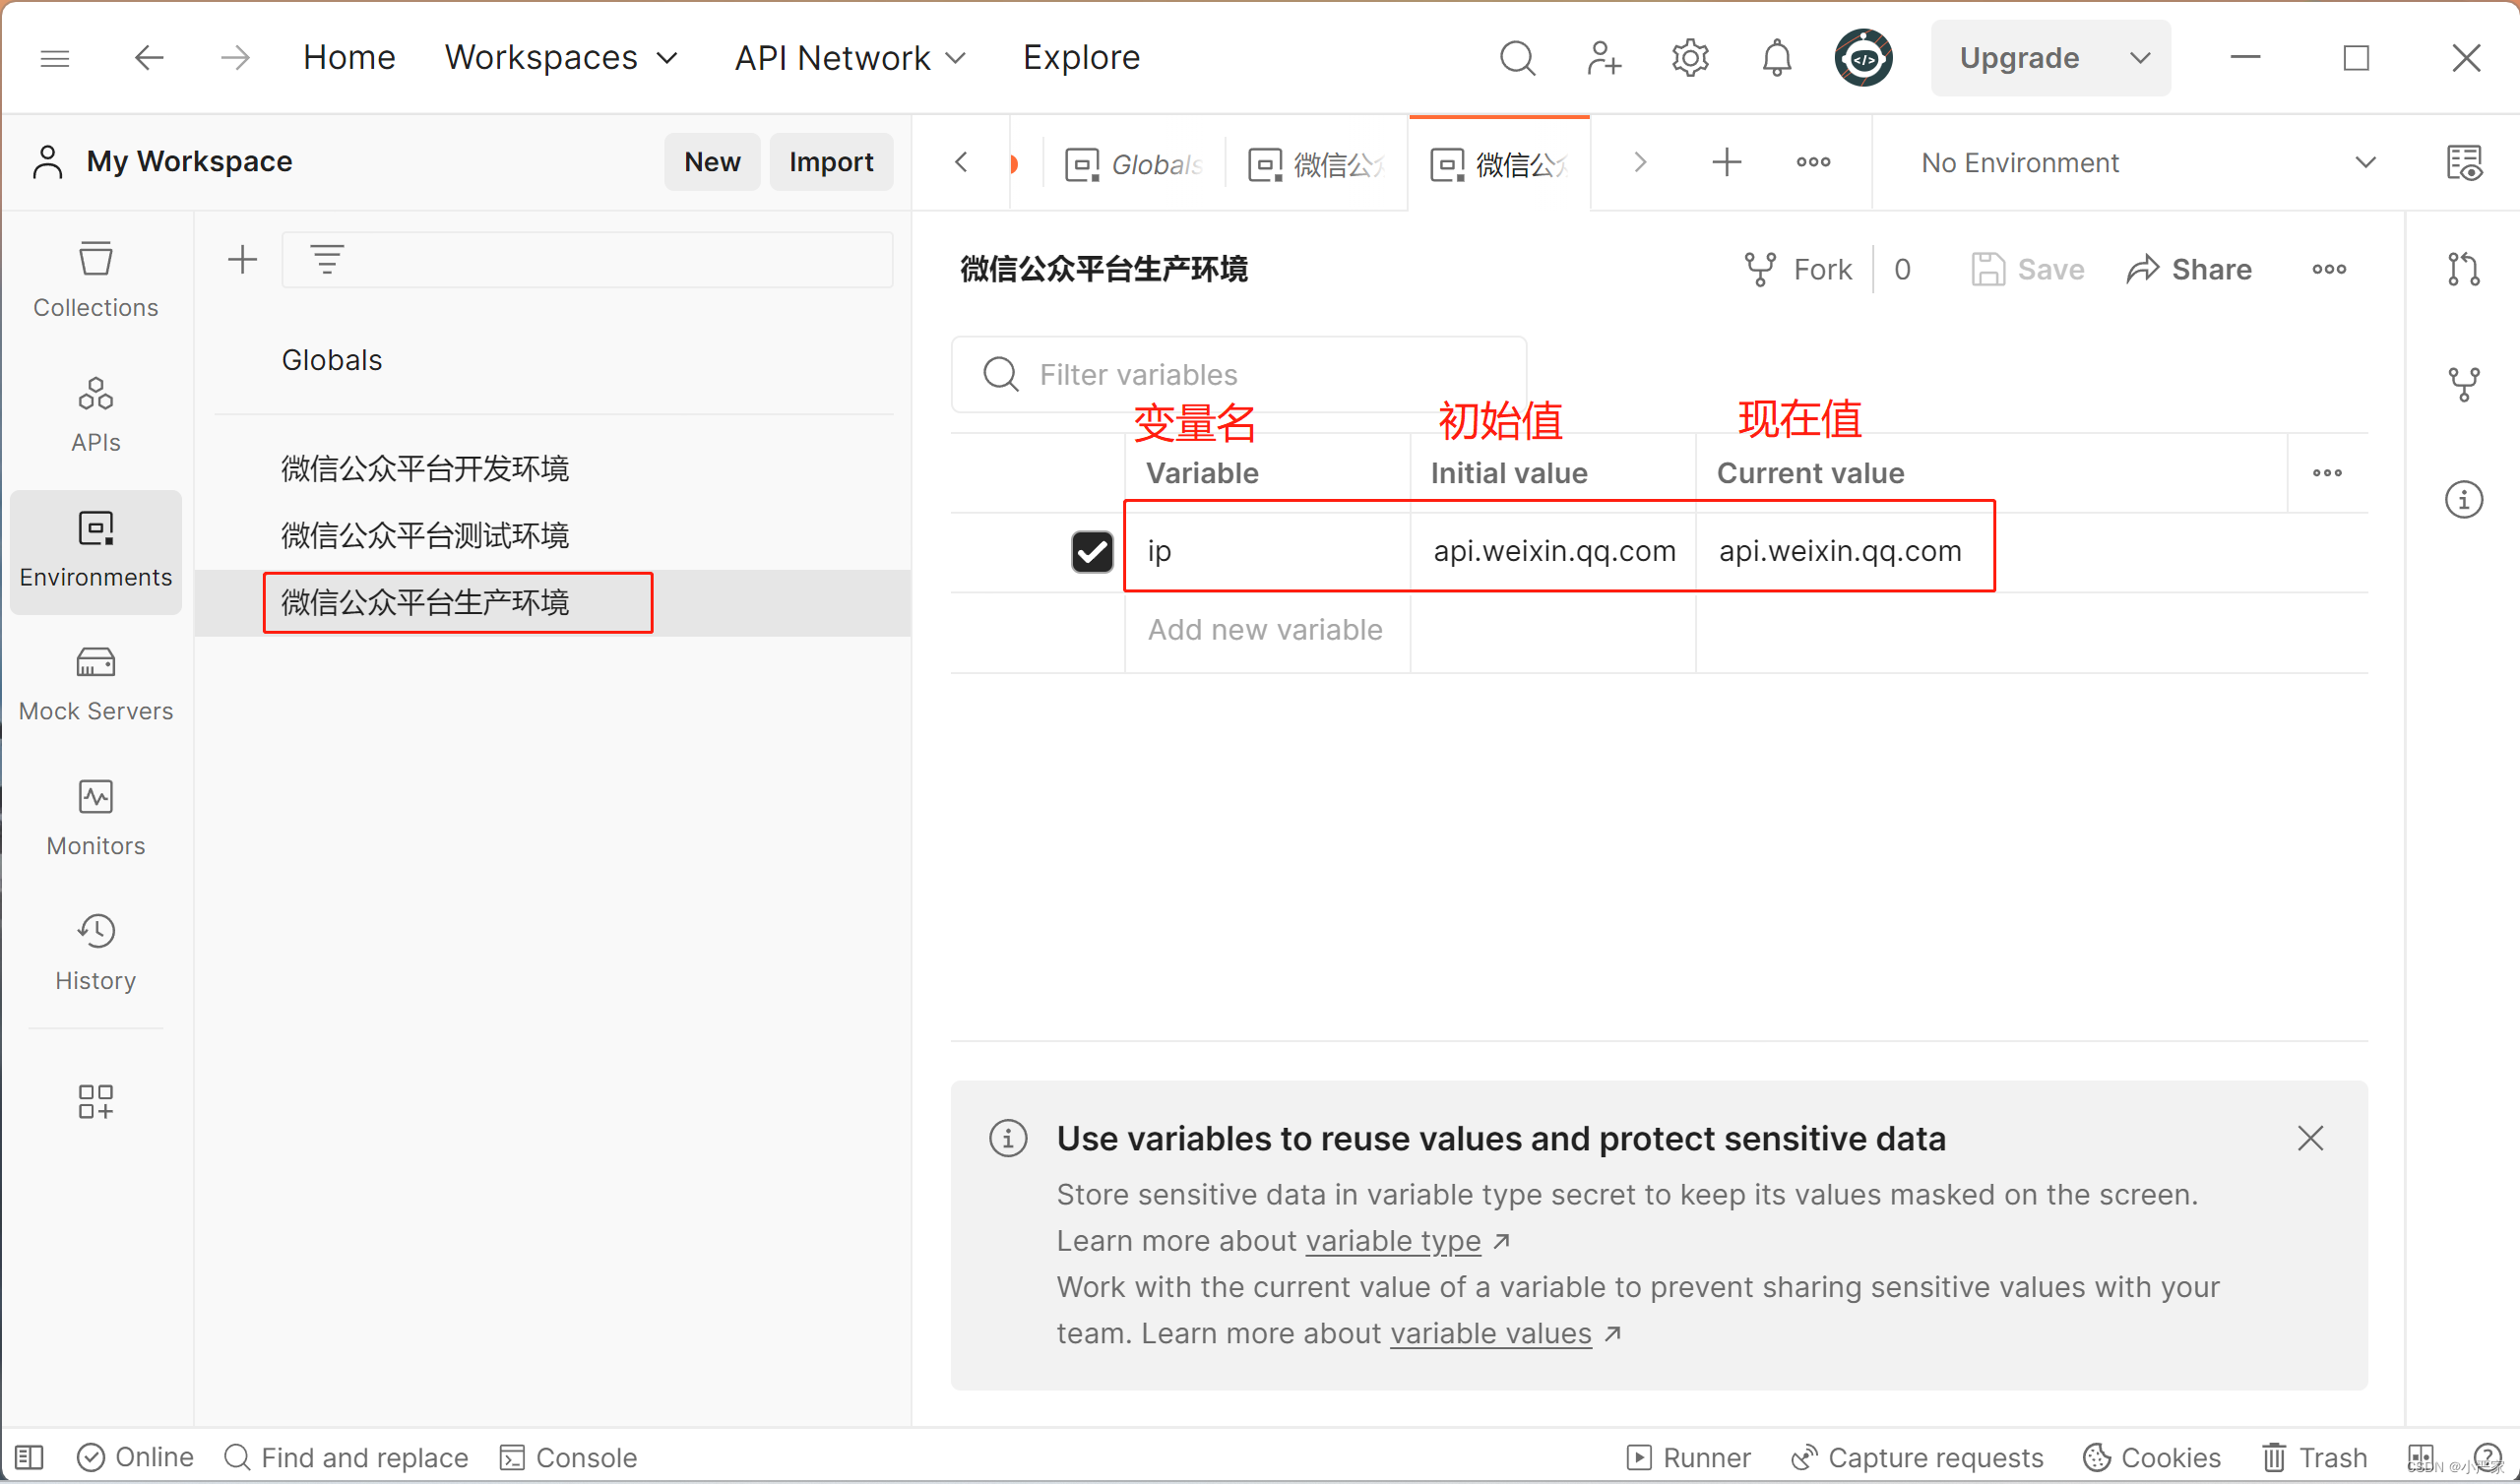Click the ip variable name cell
The image size is (2520, 1484).
(x=1267, y=551)
